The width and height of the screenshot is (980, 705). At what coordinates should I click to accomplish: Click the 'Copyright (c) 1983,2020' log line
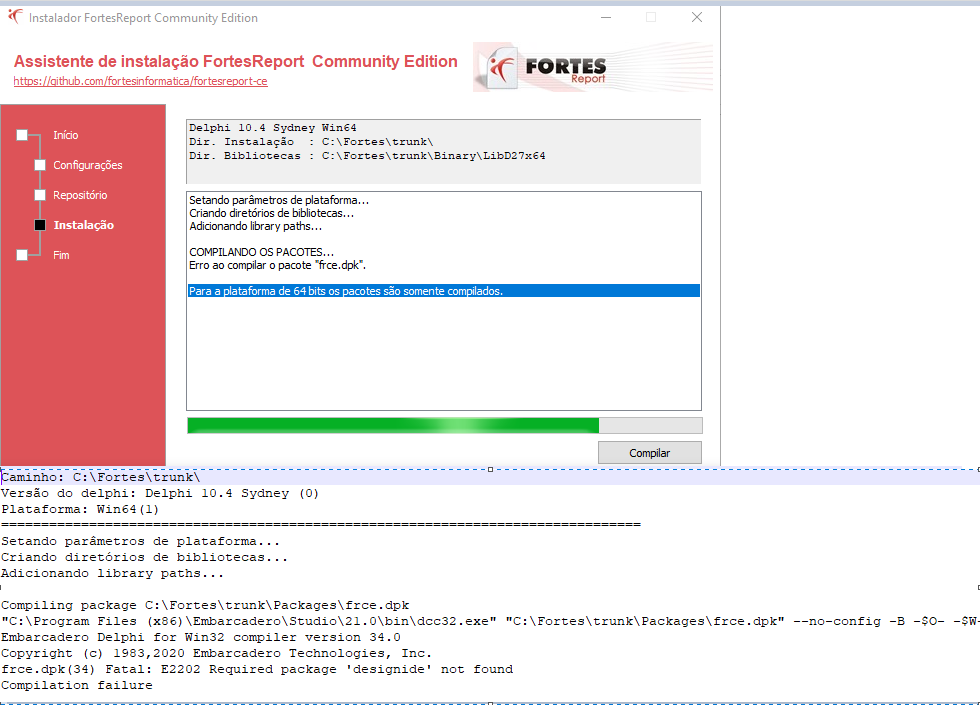coord(217,654)
